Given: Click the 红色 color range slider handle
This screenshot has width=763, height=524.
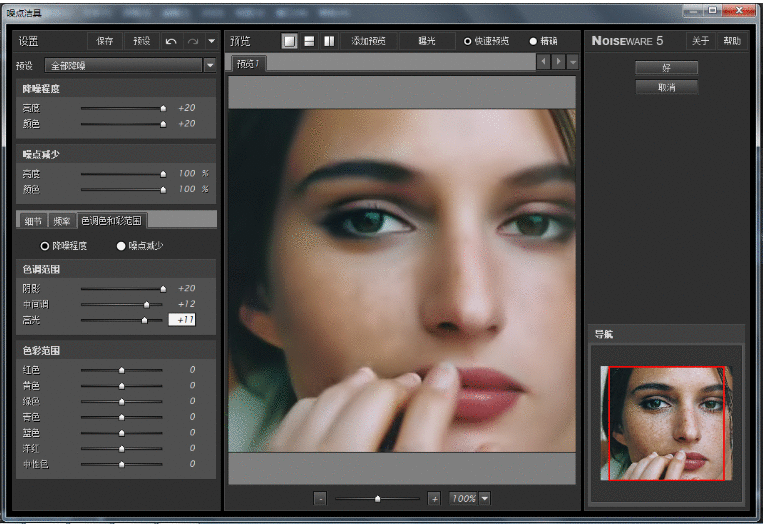Looking at the screenshot, I should 122,370.
